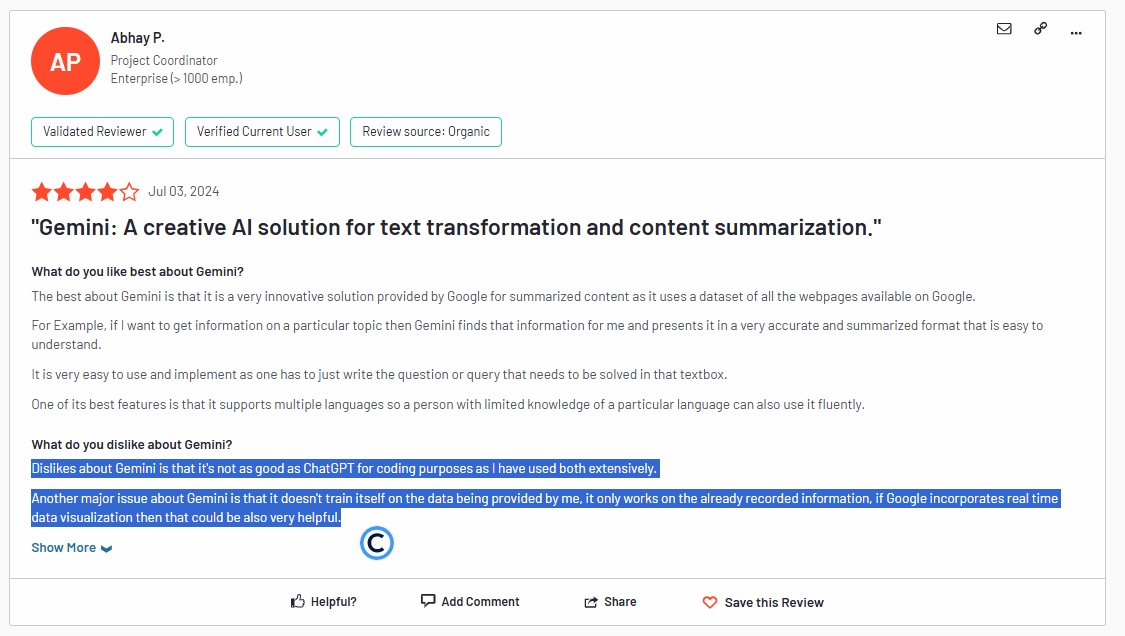Click the sentence "It is very easy to use"
Viewport: 1125px width, 636px height.
pyautogui.click(x=380, y=374)
